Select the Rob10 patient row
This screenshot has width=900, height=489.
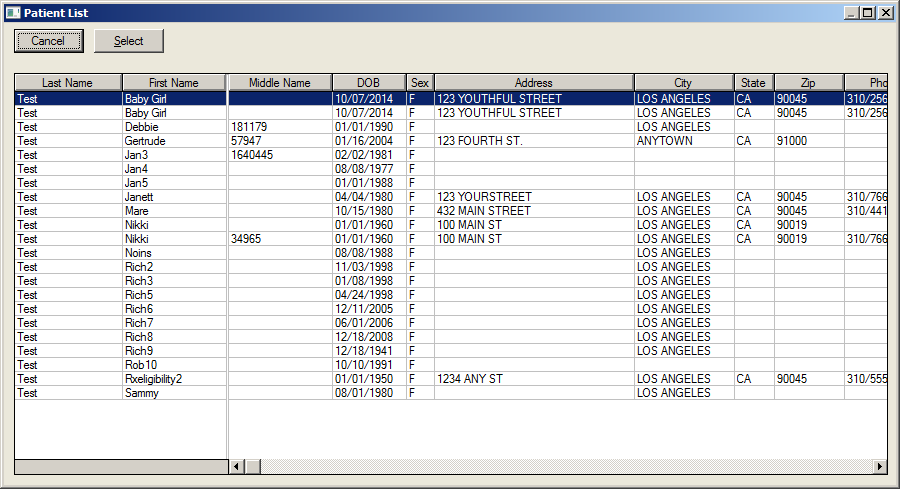coord(451,365)
